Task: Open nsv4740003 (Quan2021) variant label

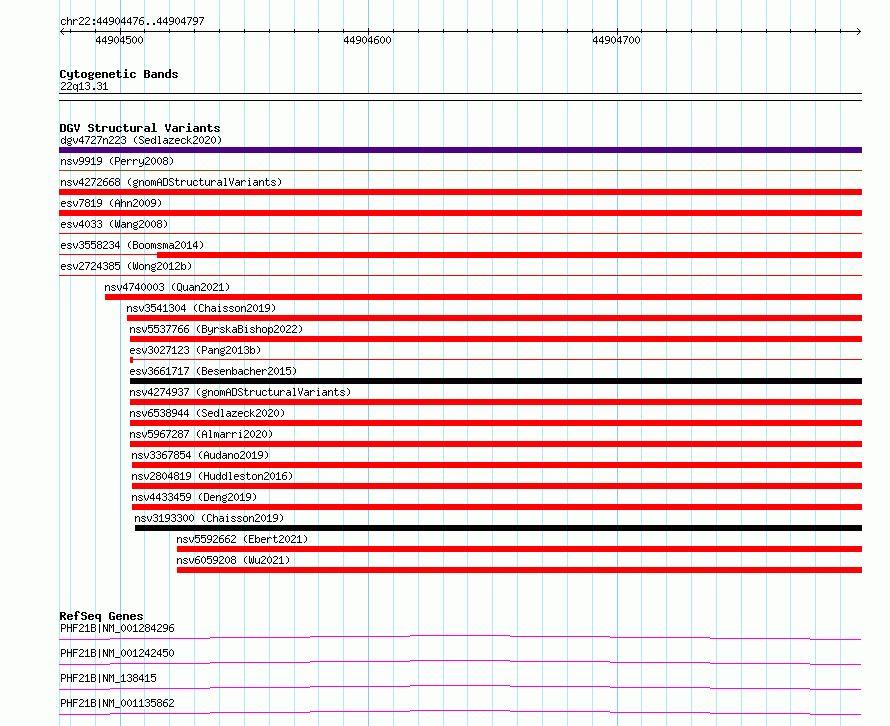Action: [167, 287]
